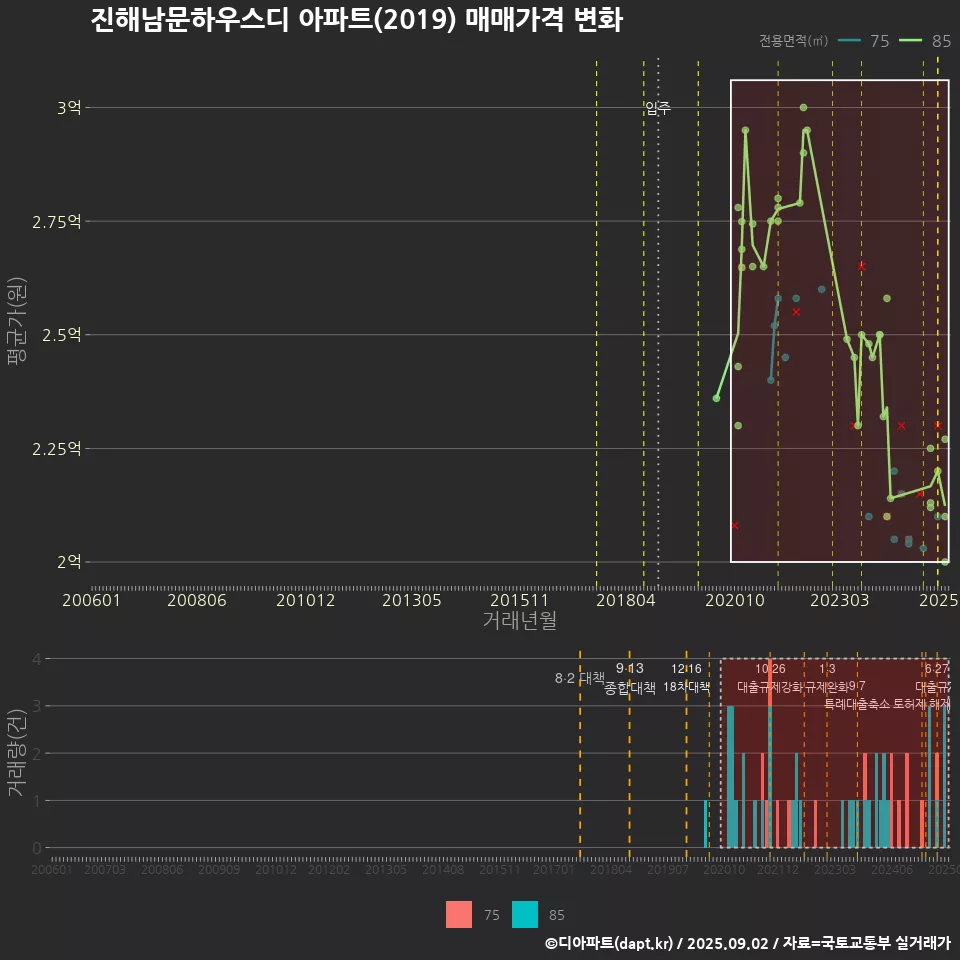Select 200909 on the volume chart axis
Viewport: 960px width, 960px height.
tap(219, 869)
